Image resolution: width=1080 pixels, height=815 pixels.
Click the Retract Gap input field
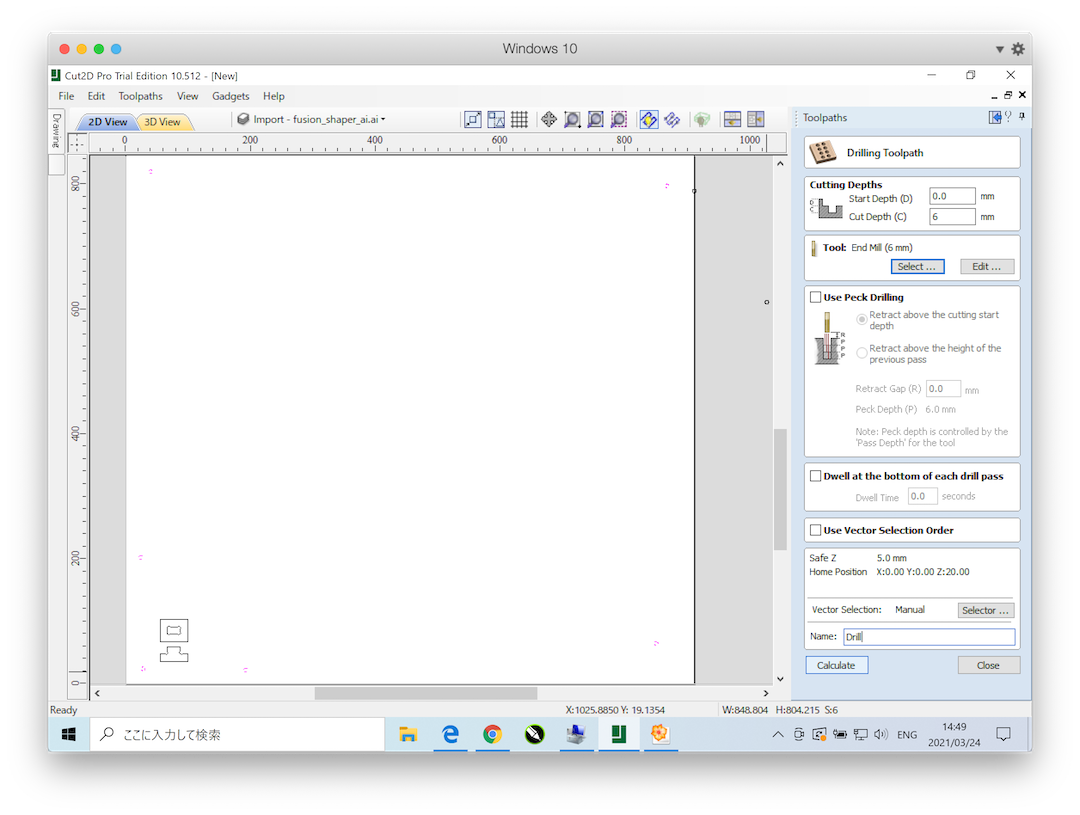[x=943, y=389]
